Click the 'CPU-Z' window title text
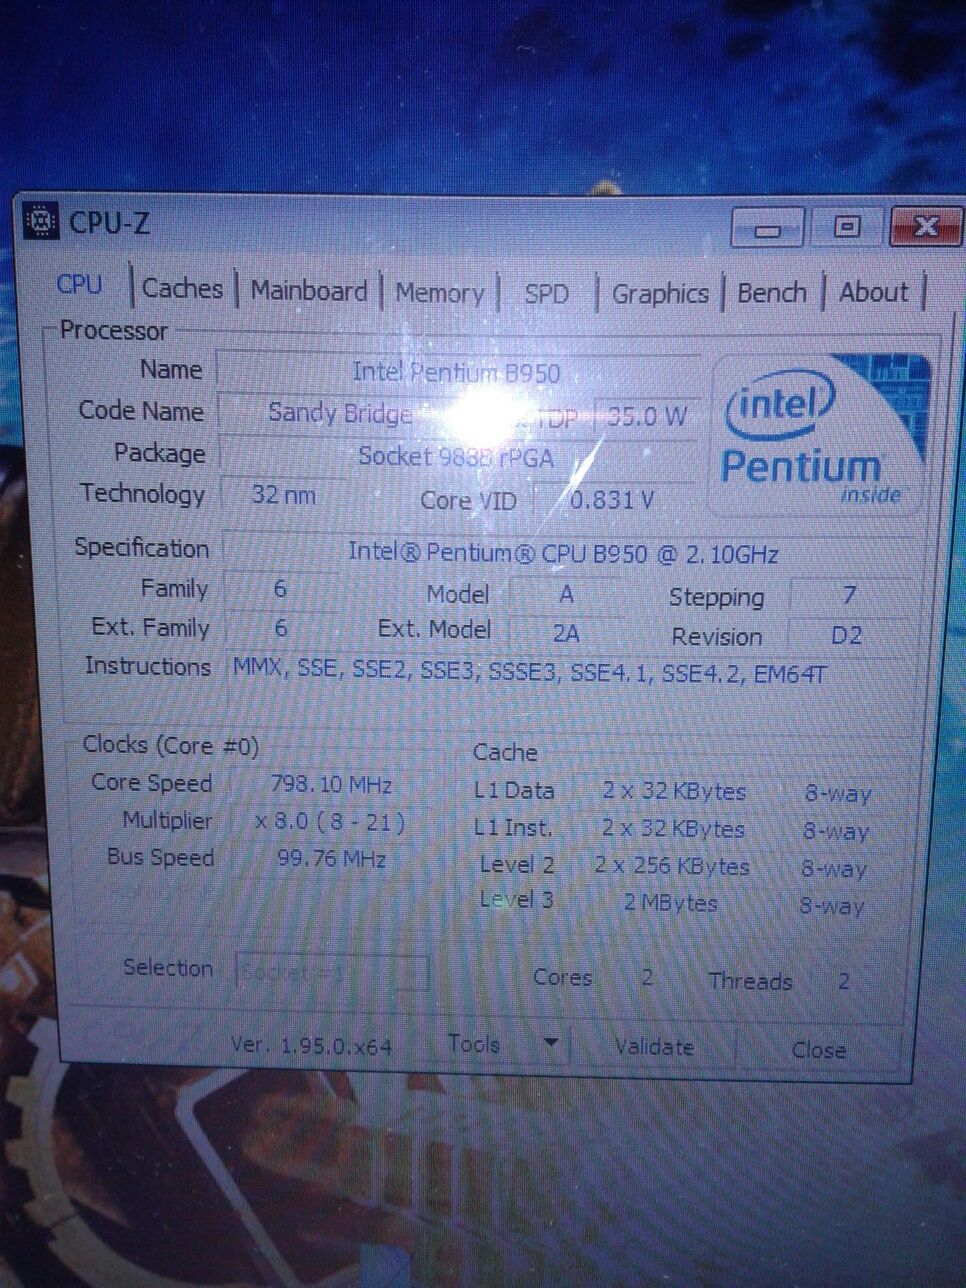This screenshot has width=966, height=1288. tap(110, 222)
